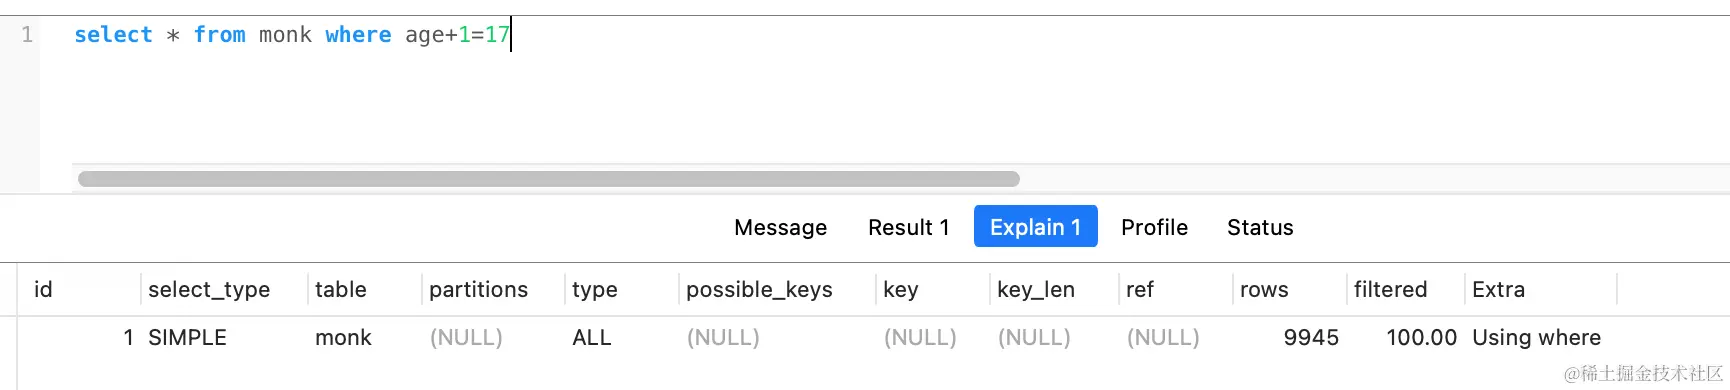Select the Using where cell
Image resolution: width=1730 pixels, height=390 pixels.
pos(1536,338)
